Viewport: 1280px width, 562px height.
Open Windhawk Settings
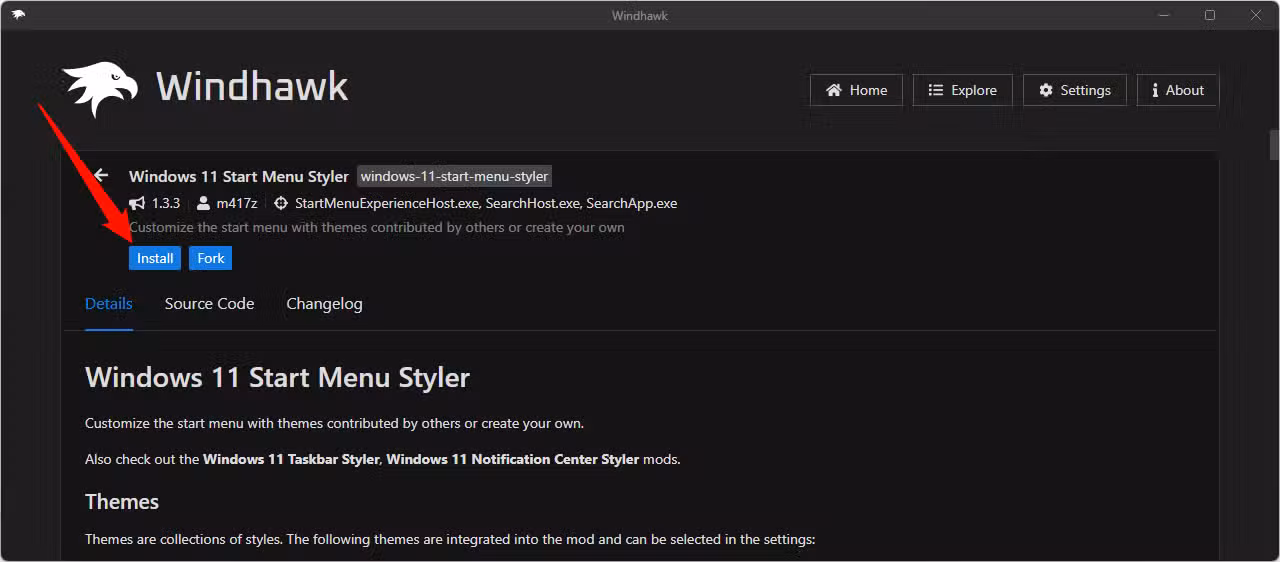coord(1074,90)
